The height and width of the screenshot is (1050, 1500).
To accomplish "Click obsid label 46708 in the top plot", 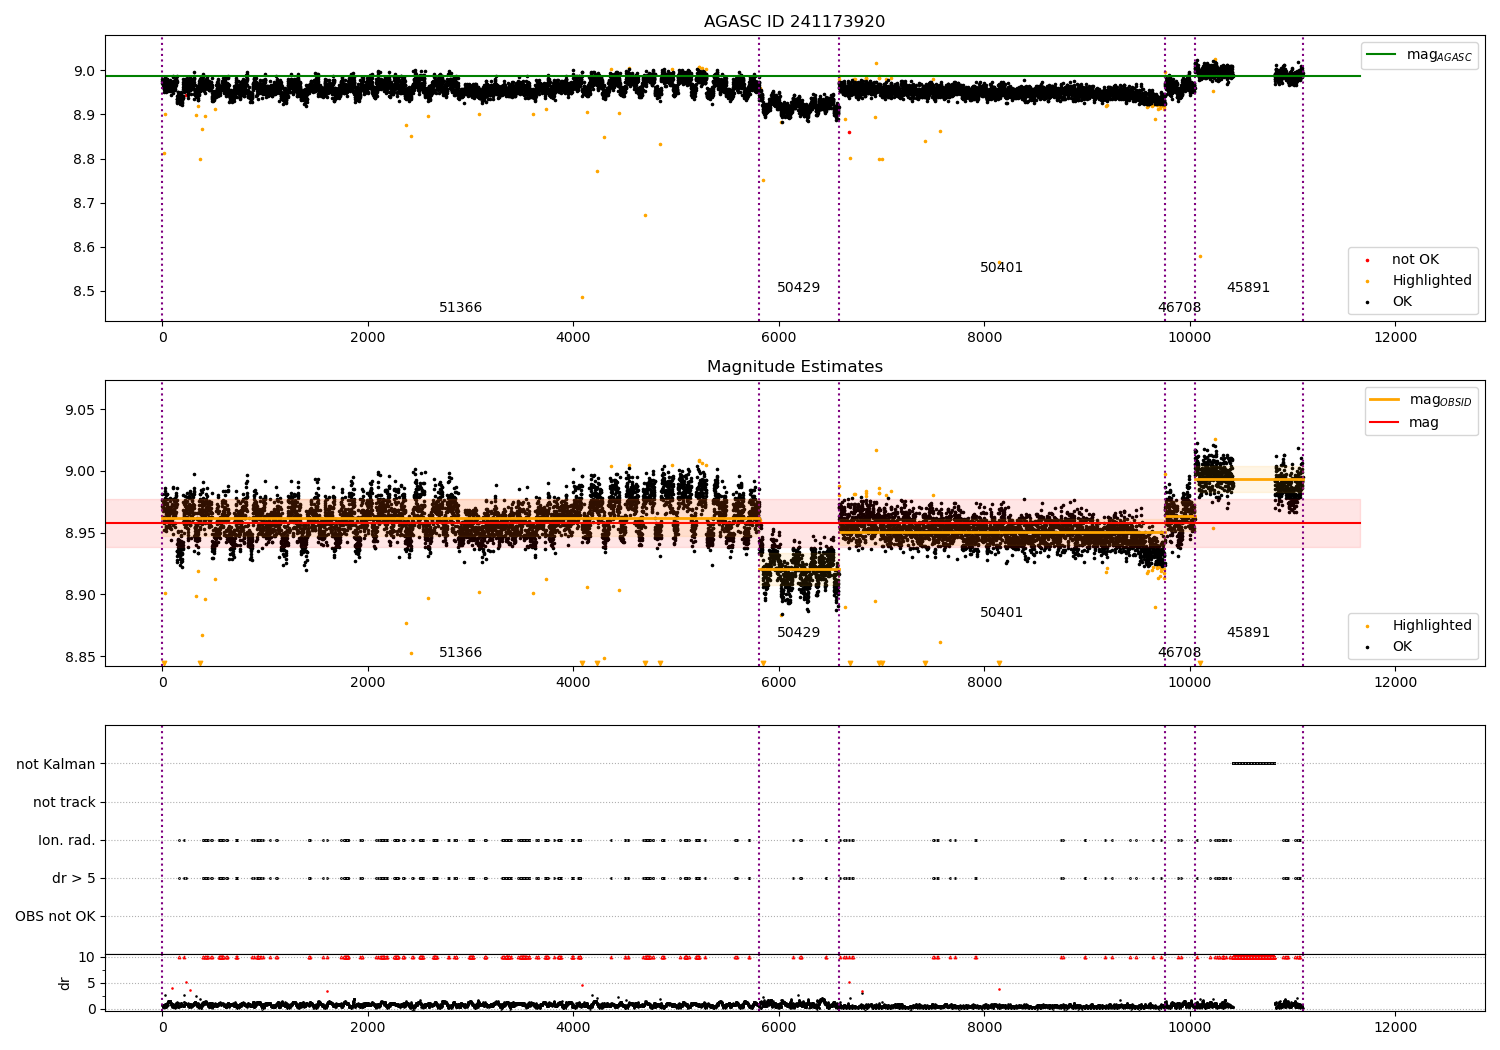I will 1179,308.
